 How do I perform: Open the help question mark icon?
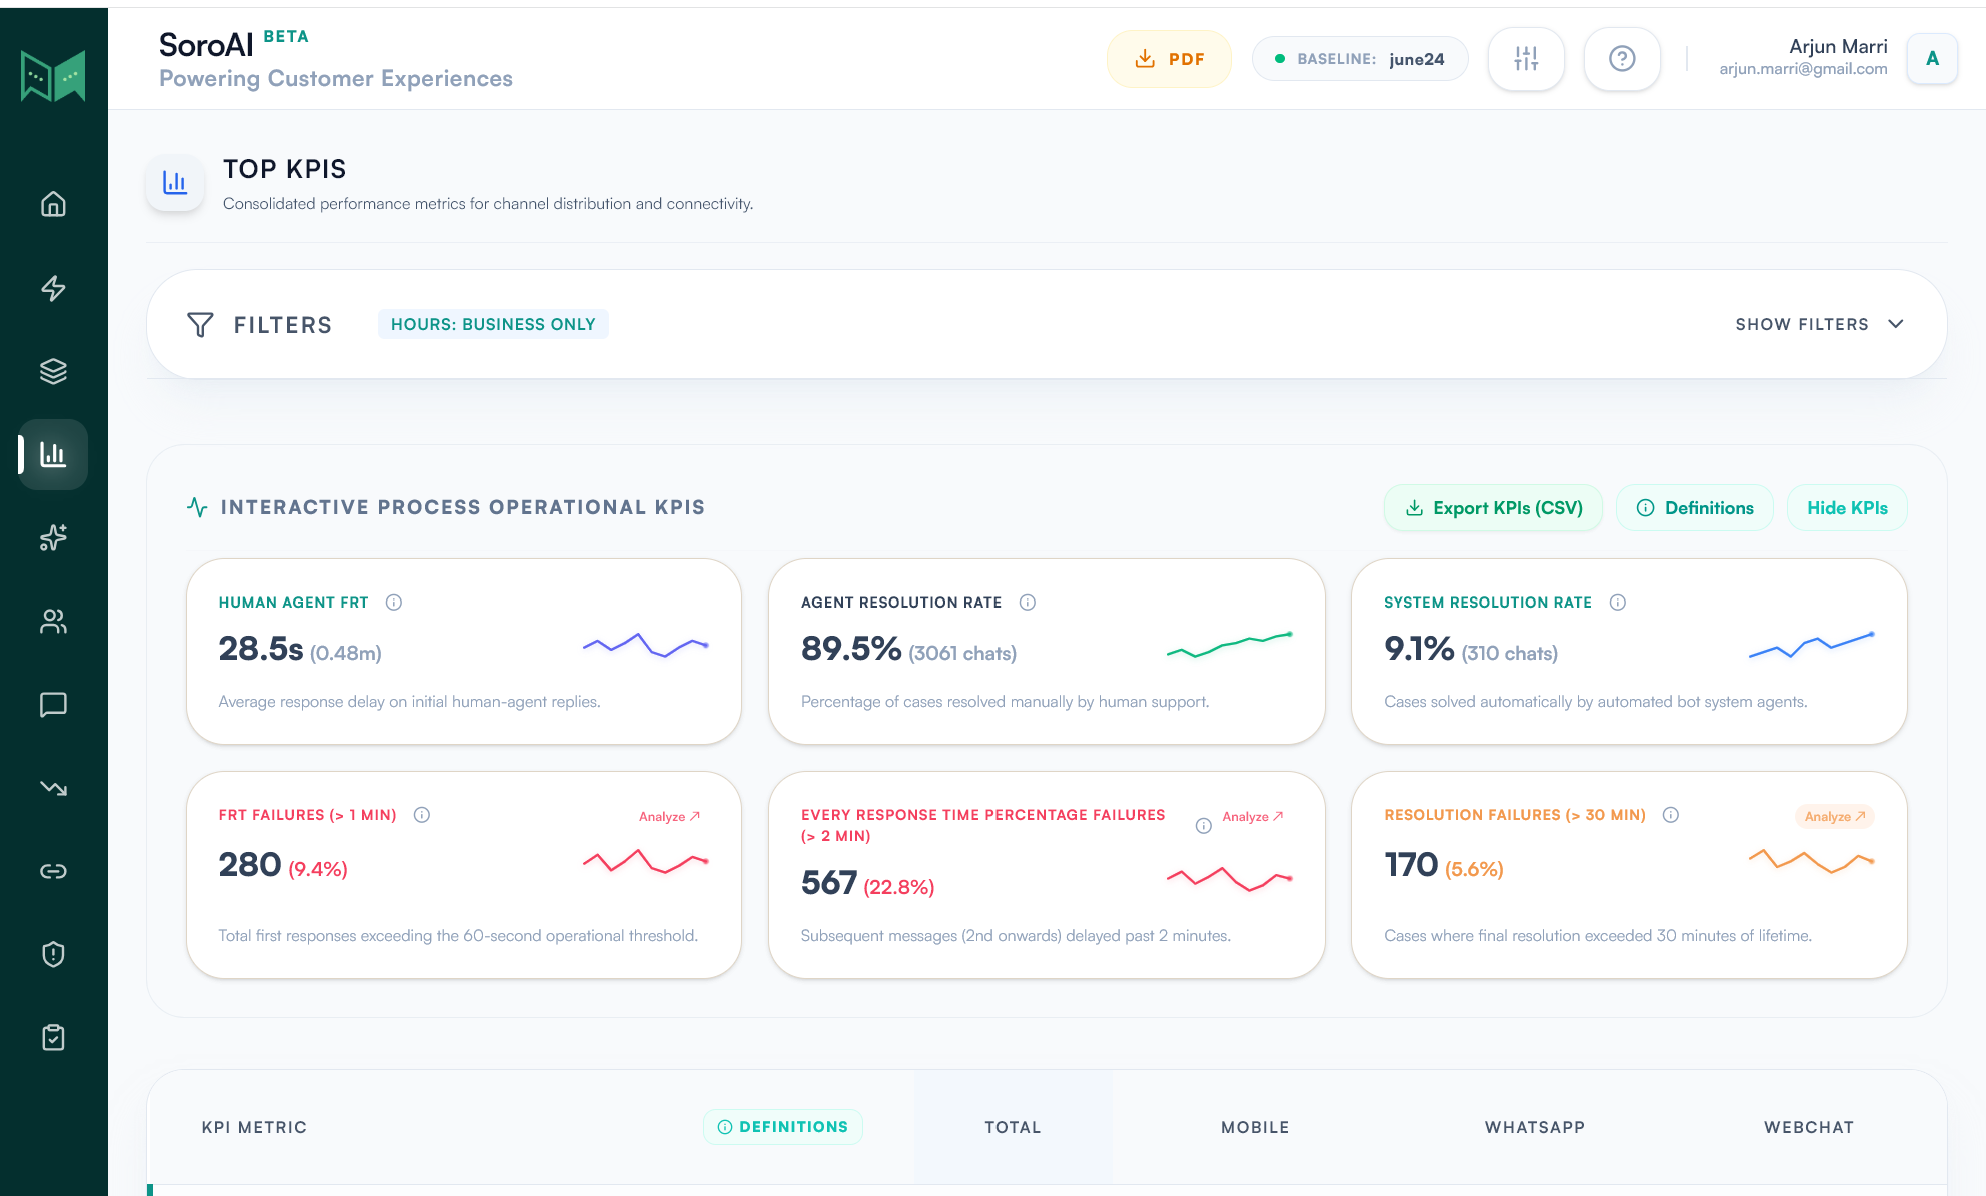pyautogui.click(x=1622, y=59)
